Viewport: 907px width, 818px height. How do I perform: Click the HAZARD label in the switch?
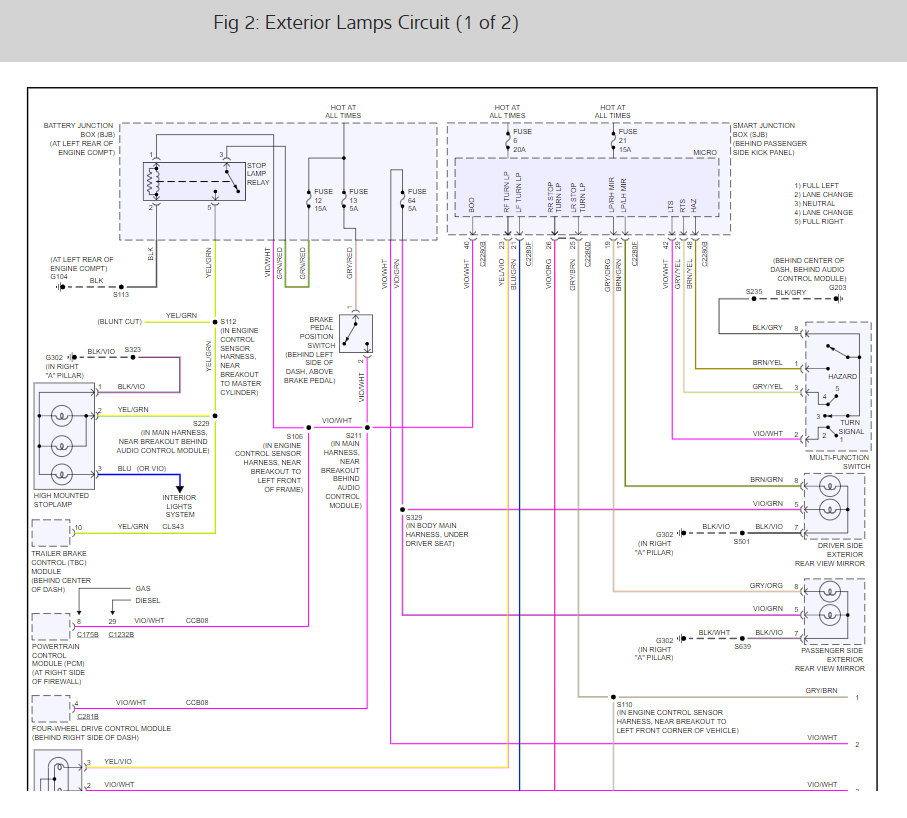842,377
